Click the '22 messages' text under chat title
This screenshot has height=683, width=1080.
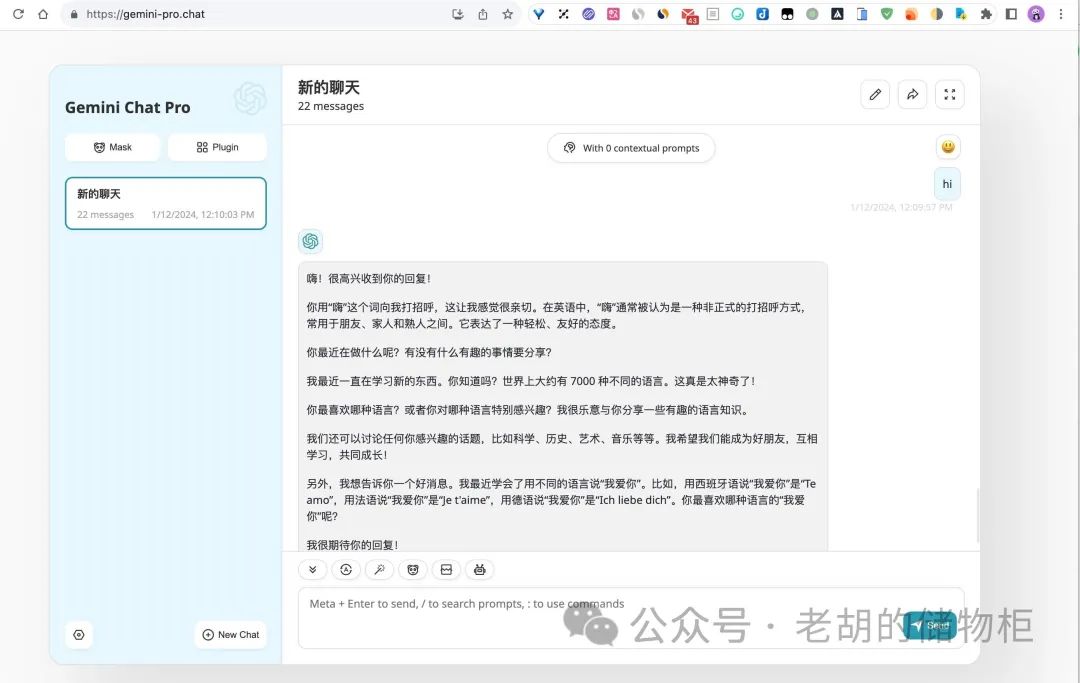point(331,106)
